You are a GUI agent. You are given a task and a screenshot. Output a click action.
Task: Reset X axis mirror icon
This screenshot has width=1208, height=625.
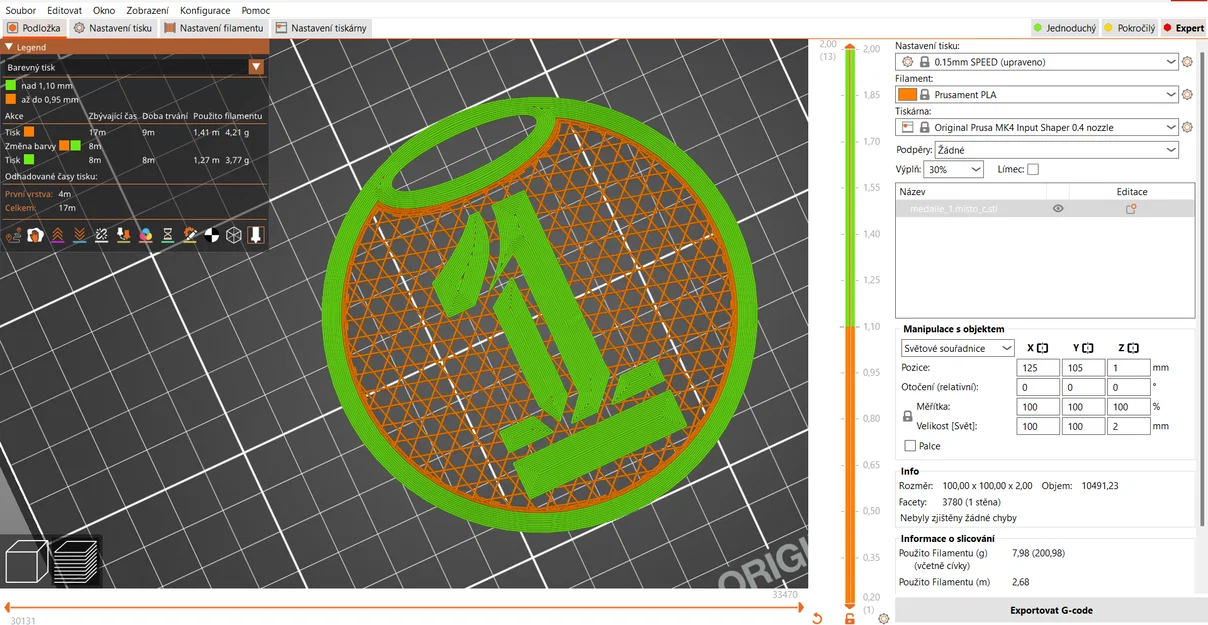1042,348
